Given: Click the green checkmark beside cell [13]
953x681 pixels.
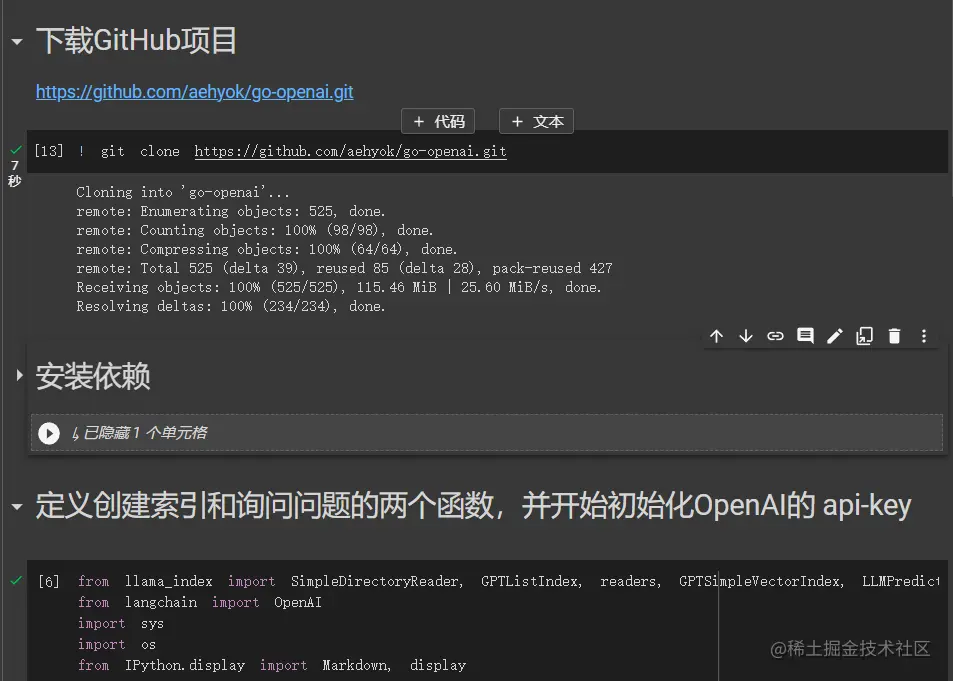Looking at the screenshot, I should tap(16, 150).
